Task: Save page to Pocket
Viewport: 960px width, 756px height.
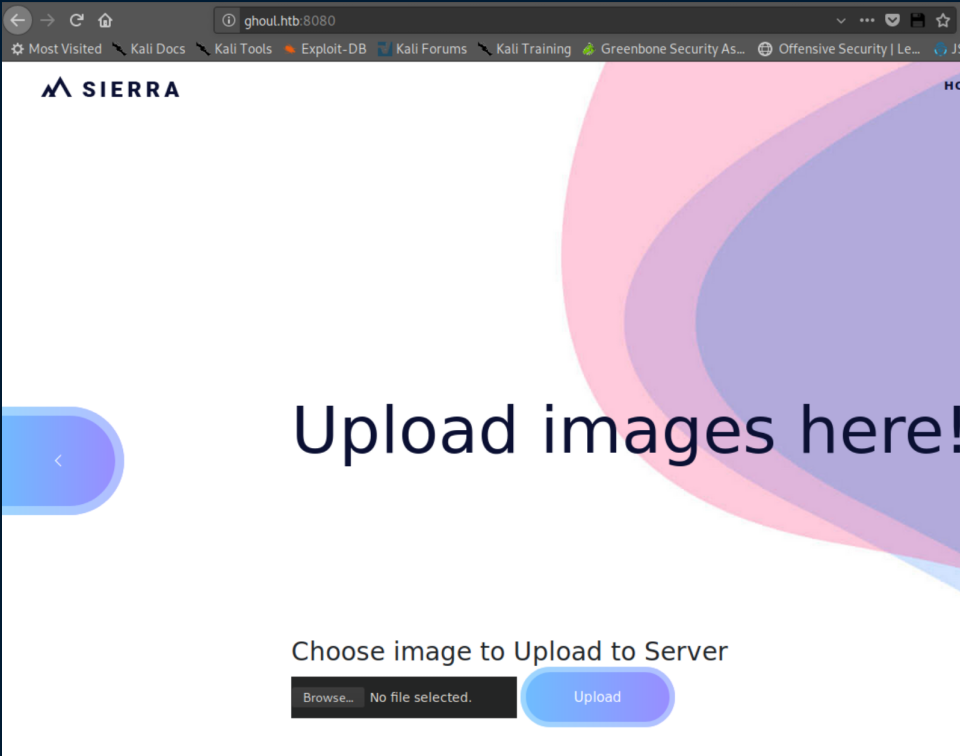Action: pyautogui.click(x=893, y=20)
